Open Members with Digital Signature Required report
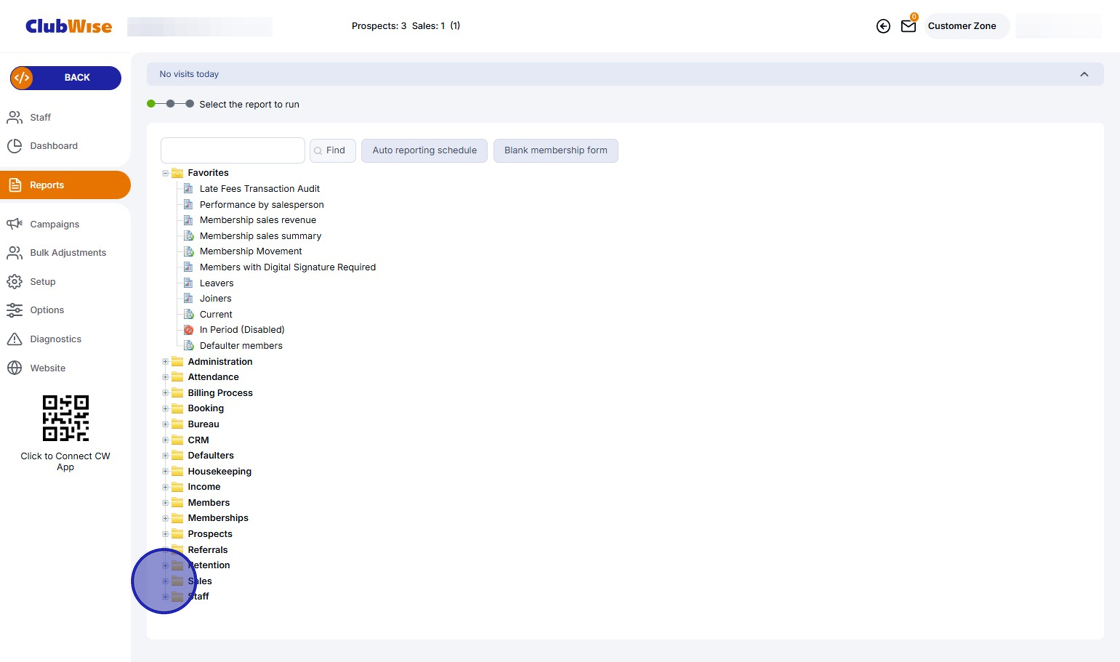Screen dimensions: 1120x662 [287, 267]
